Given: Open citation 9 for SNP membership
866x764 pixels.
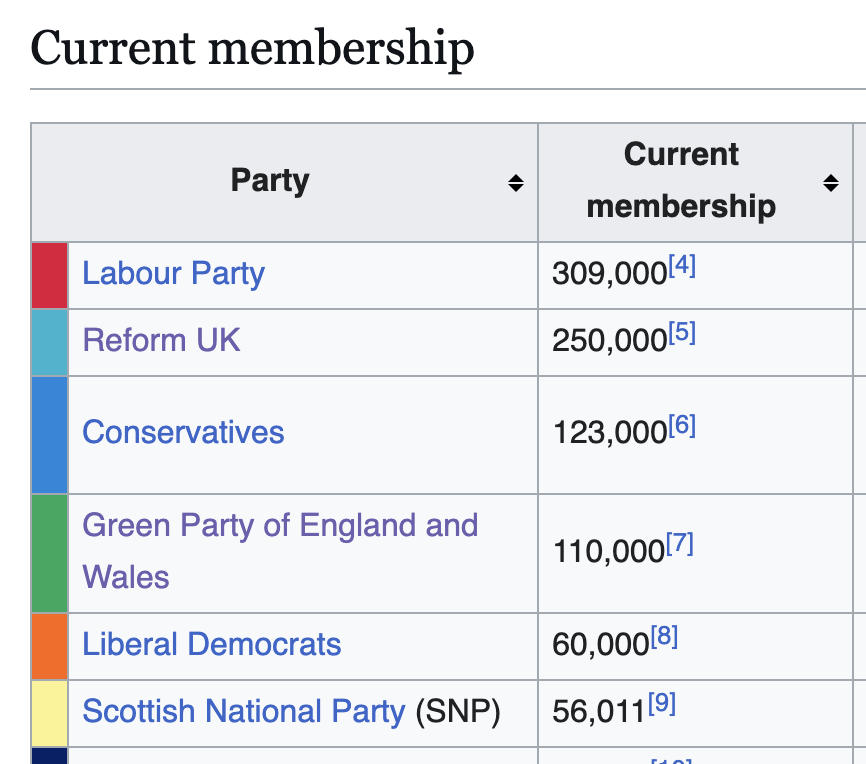Looking at the screenshot, I should (x=662, y=704).
